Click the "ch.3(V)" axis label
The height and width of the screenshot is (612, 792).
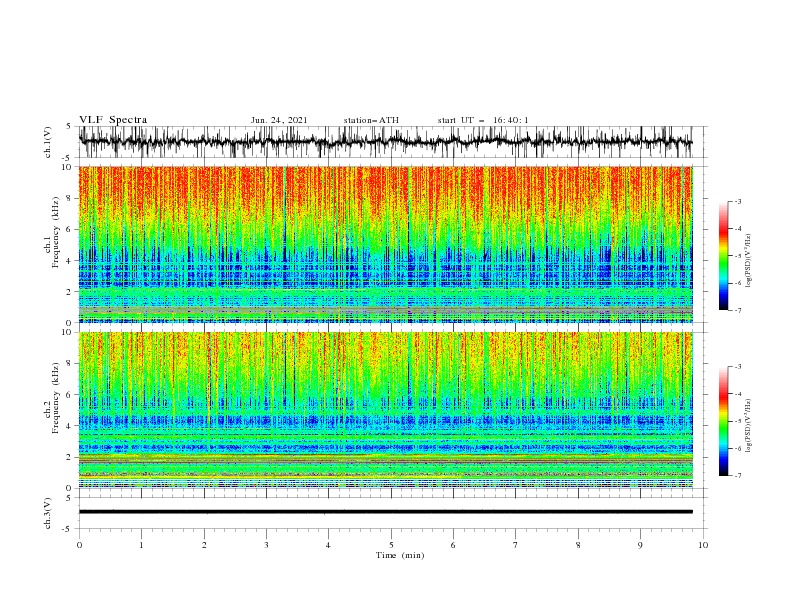pyautogui.click(x=48, y=513)
